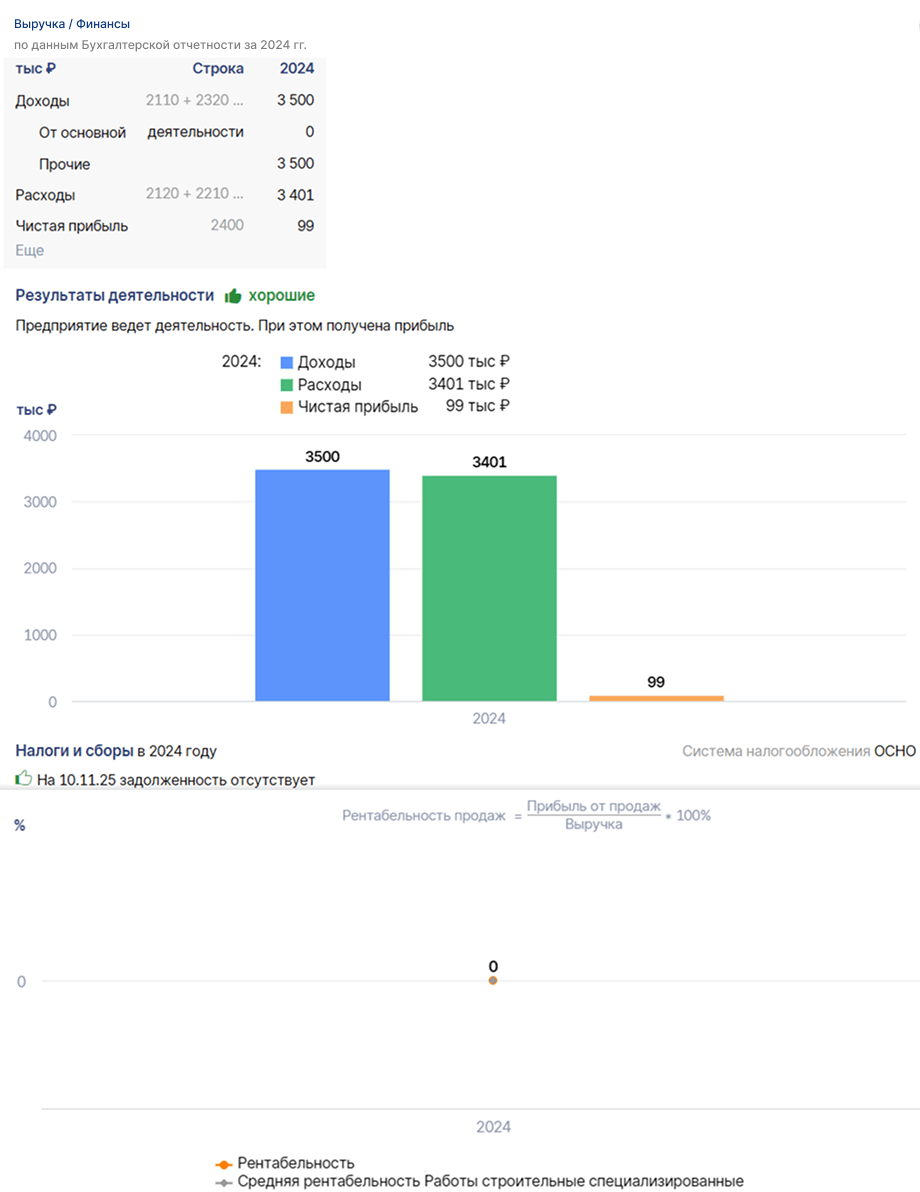Click the orange Рентабельность legend marker

click(224, 1164)
